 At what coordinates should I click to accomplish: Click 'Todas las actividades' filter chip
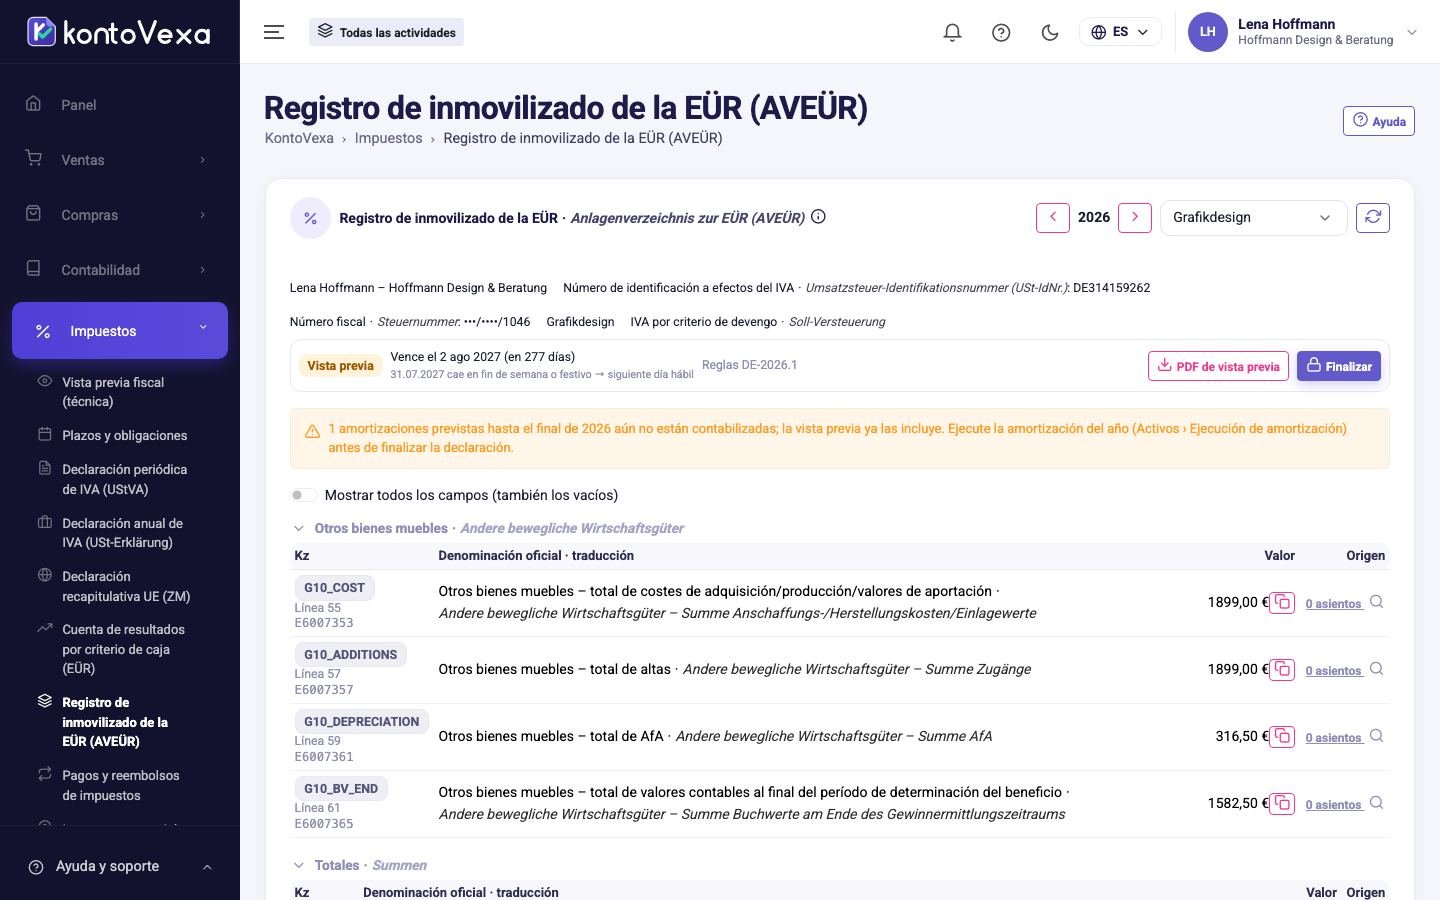(386, 32)
